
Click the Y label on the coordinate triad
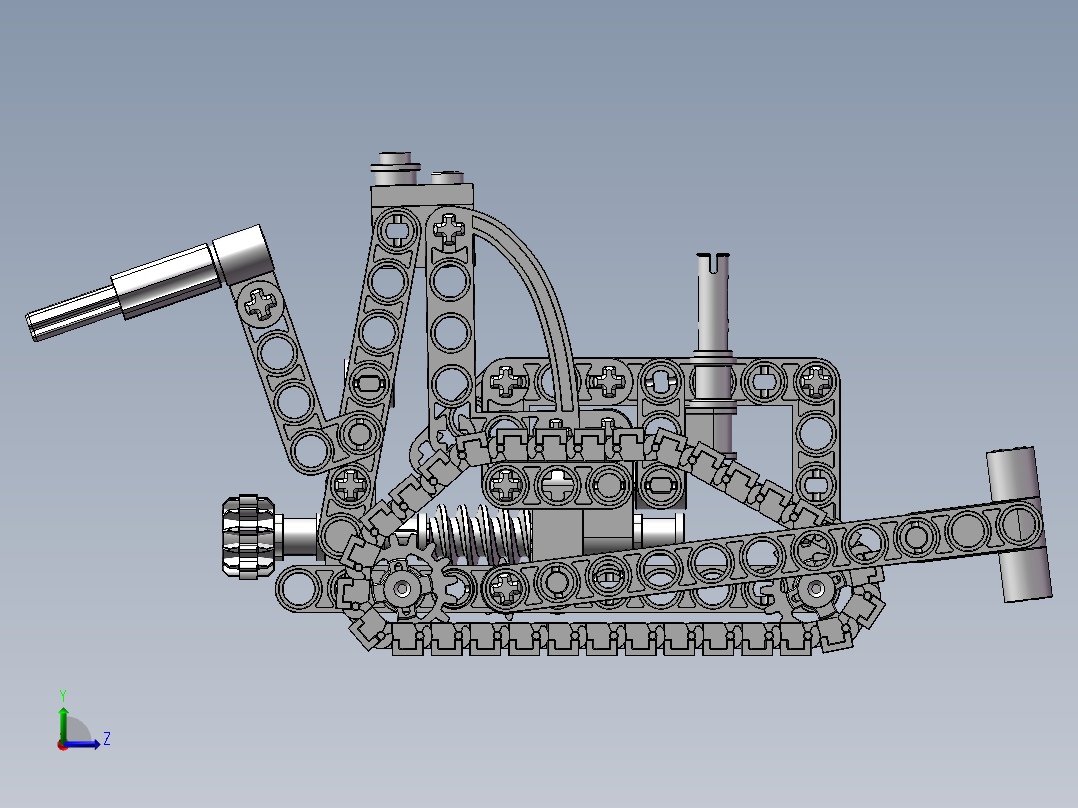[x=63, y=696]
